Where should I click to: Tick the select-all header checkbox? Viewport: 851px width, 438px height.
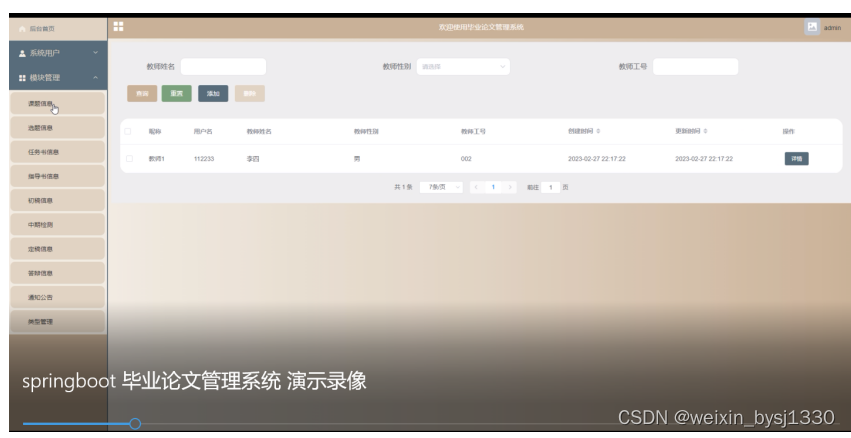coord(128,131)
